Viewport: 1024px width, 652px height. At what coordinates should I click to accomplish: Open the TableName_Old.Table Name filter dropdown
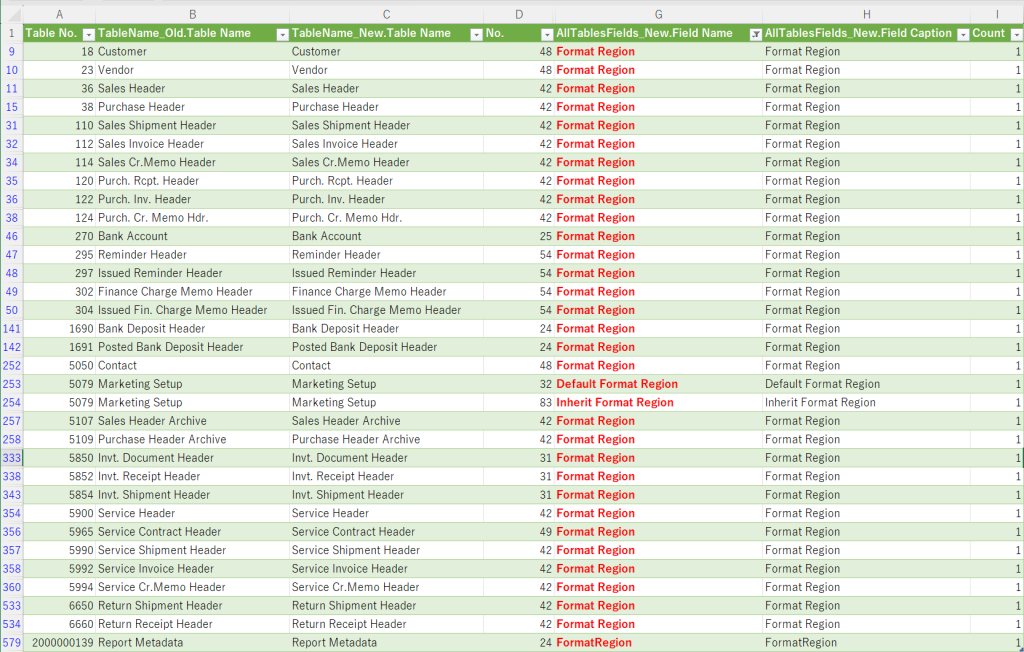click(283, 35)
